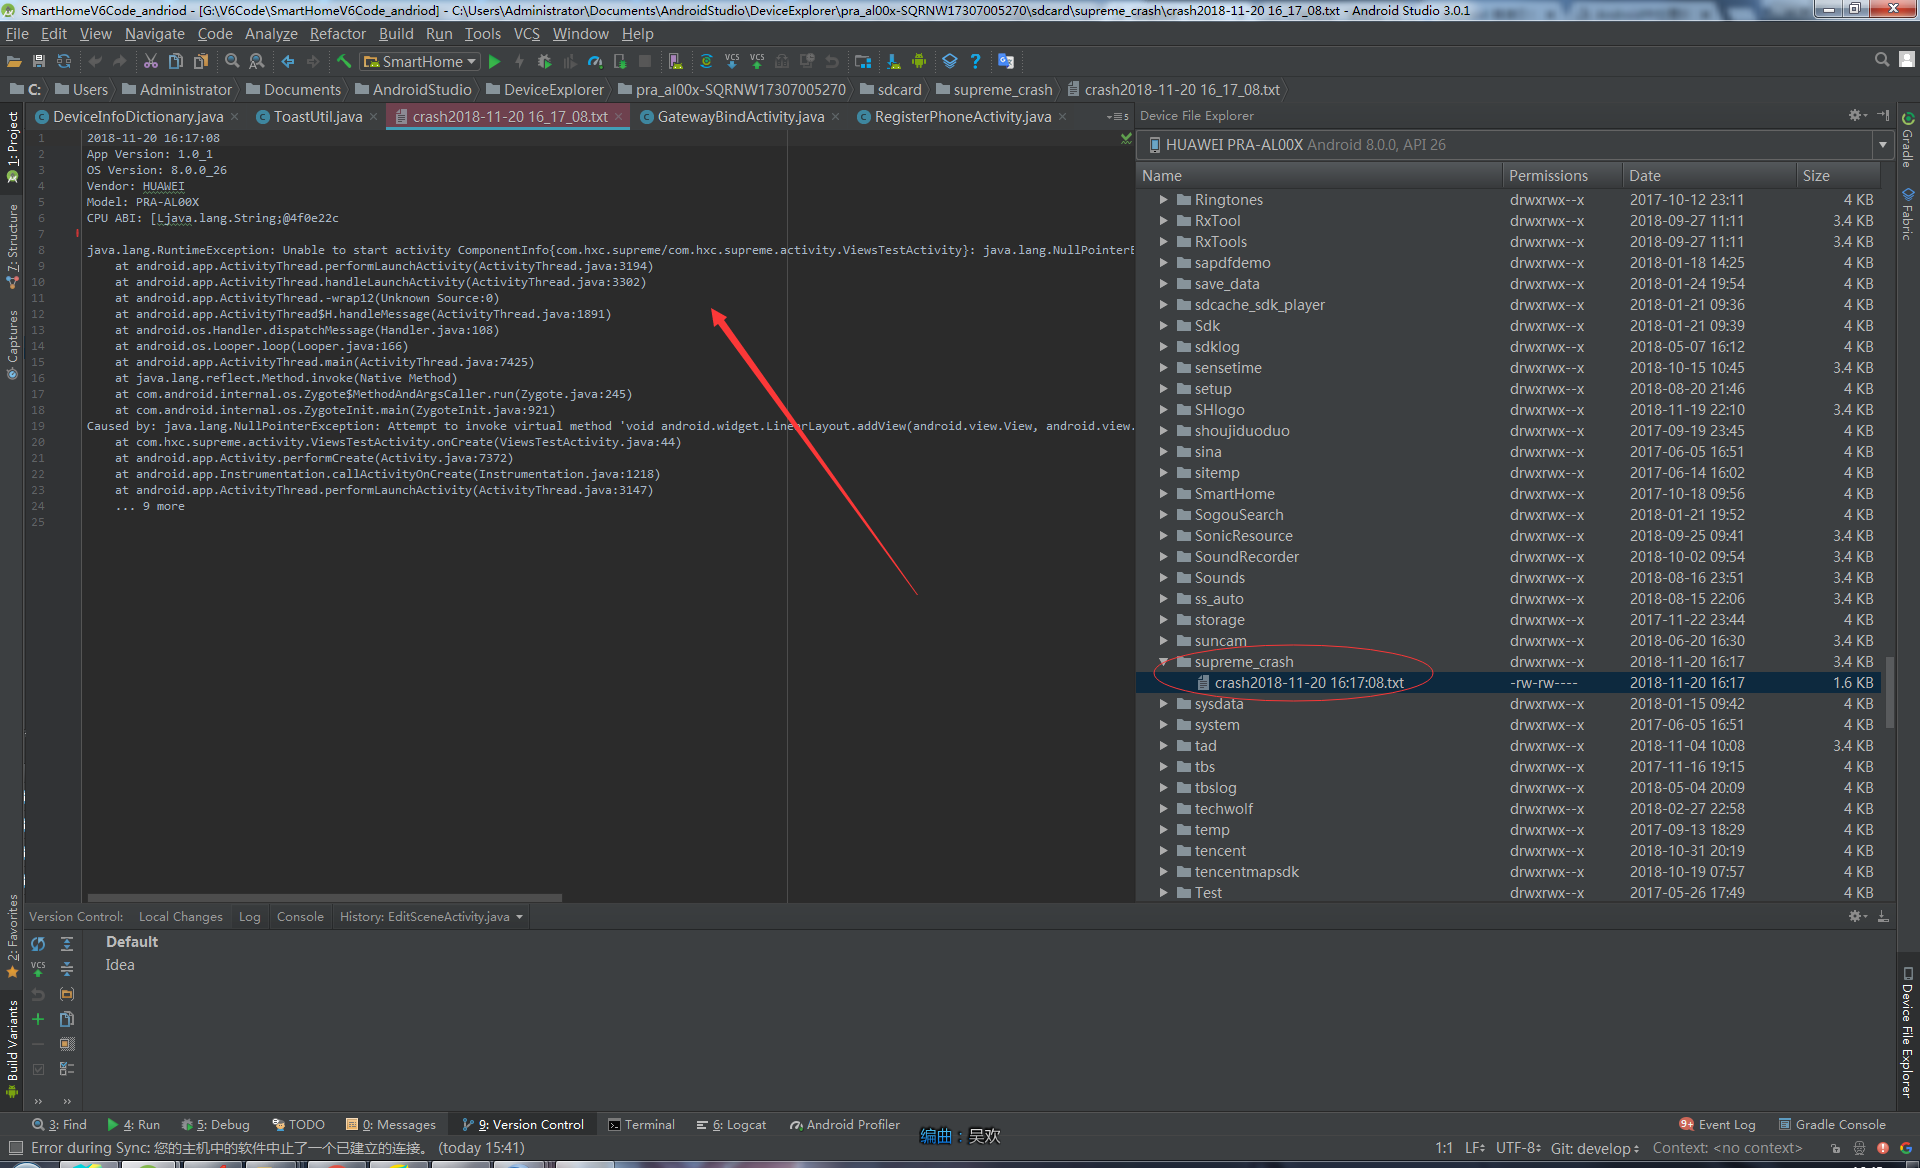Click the Copy icon in main toolbar
1920x1168 pixels.
point(176,62)
